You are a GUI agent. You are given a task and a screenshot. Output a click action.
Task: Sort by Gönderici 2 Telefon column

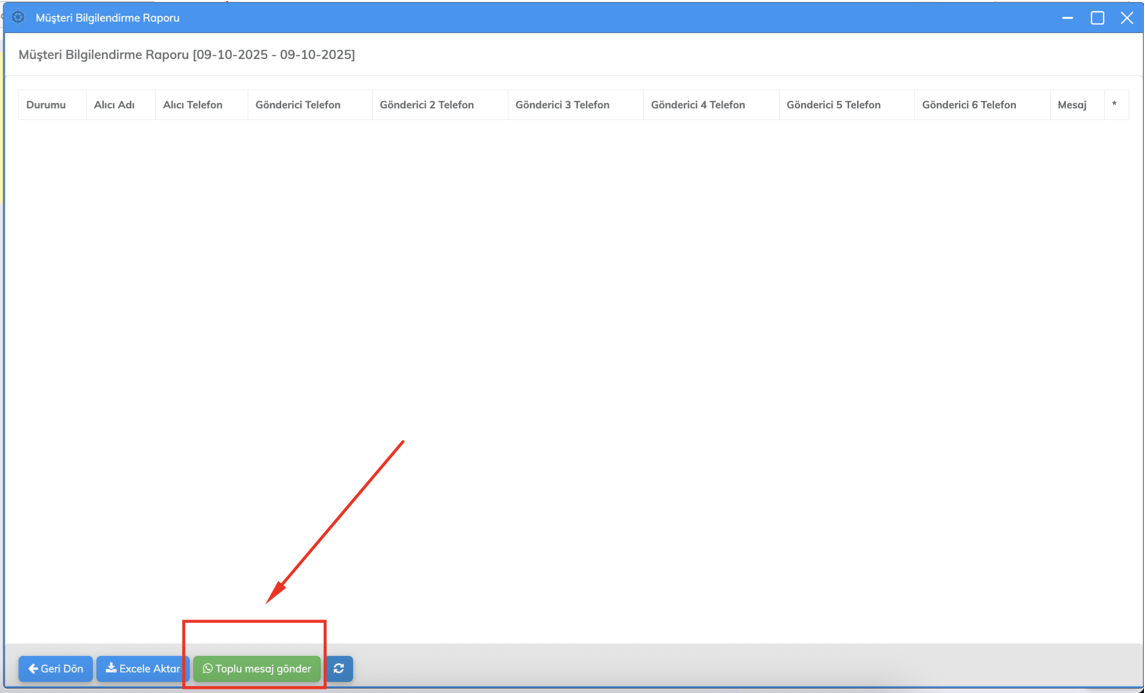point(427,105)
